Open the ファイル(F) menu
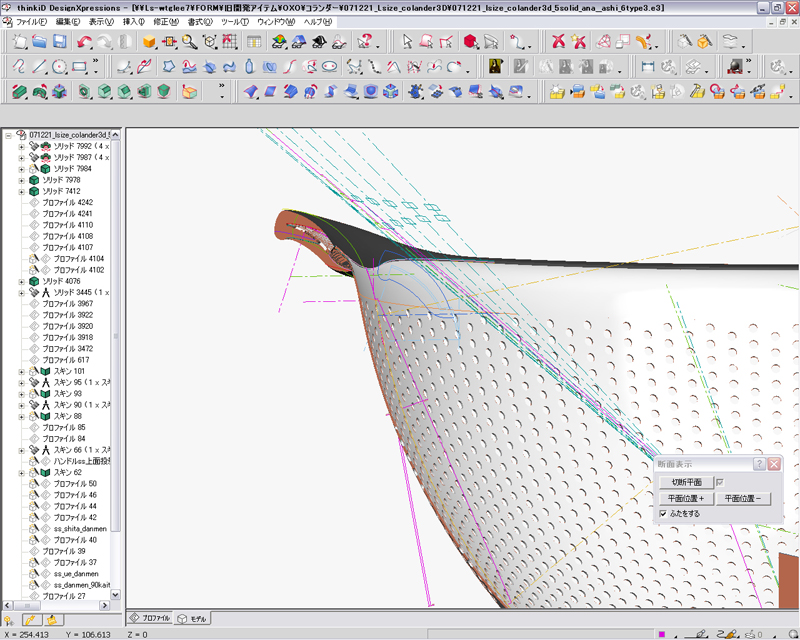 click(x=33, y=21)
